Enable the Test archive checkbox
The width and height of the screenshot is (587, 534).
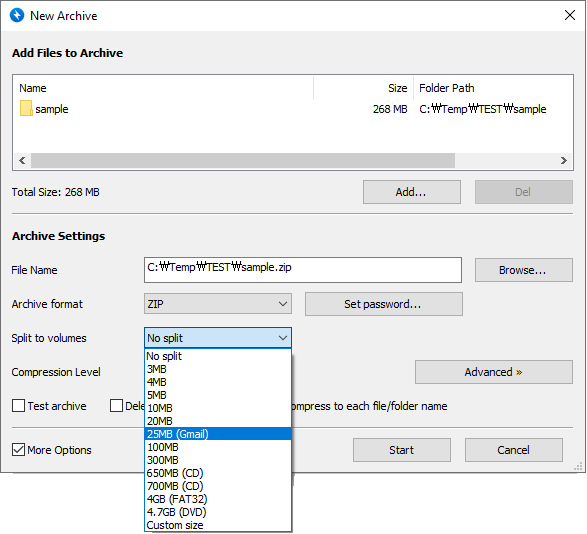(x=18, y=406)
